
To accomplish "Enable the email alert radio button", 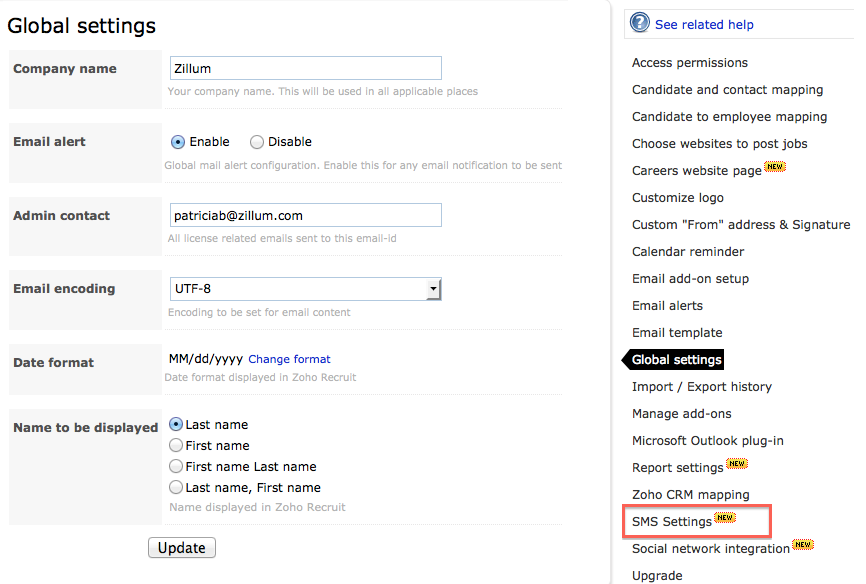I will (178, 142).
